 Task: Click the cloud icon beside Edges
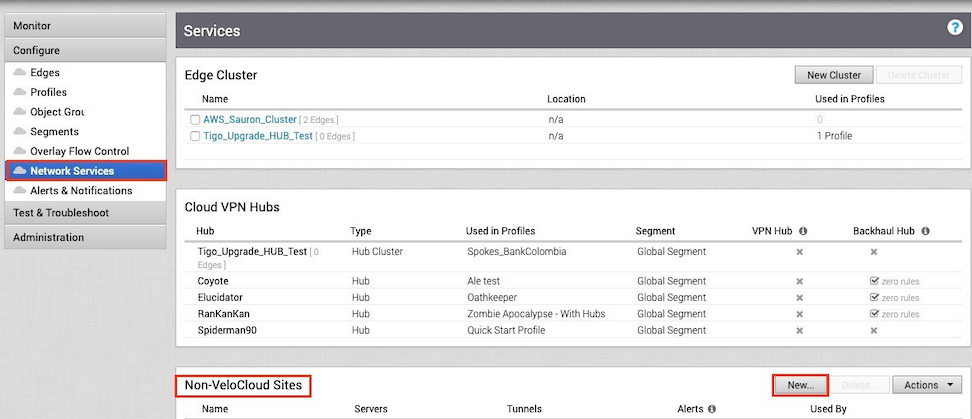[21, 73]
